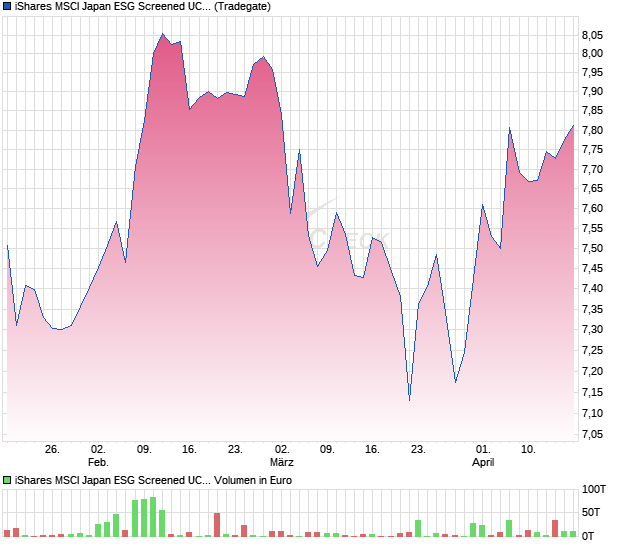Click the 7,05 price axis label
Screen dimensions: 620x546
click(592, 435)
